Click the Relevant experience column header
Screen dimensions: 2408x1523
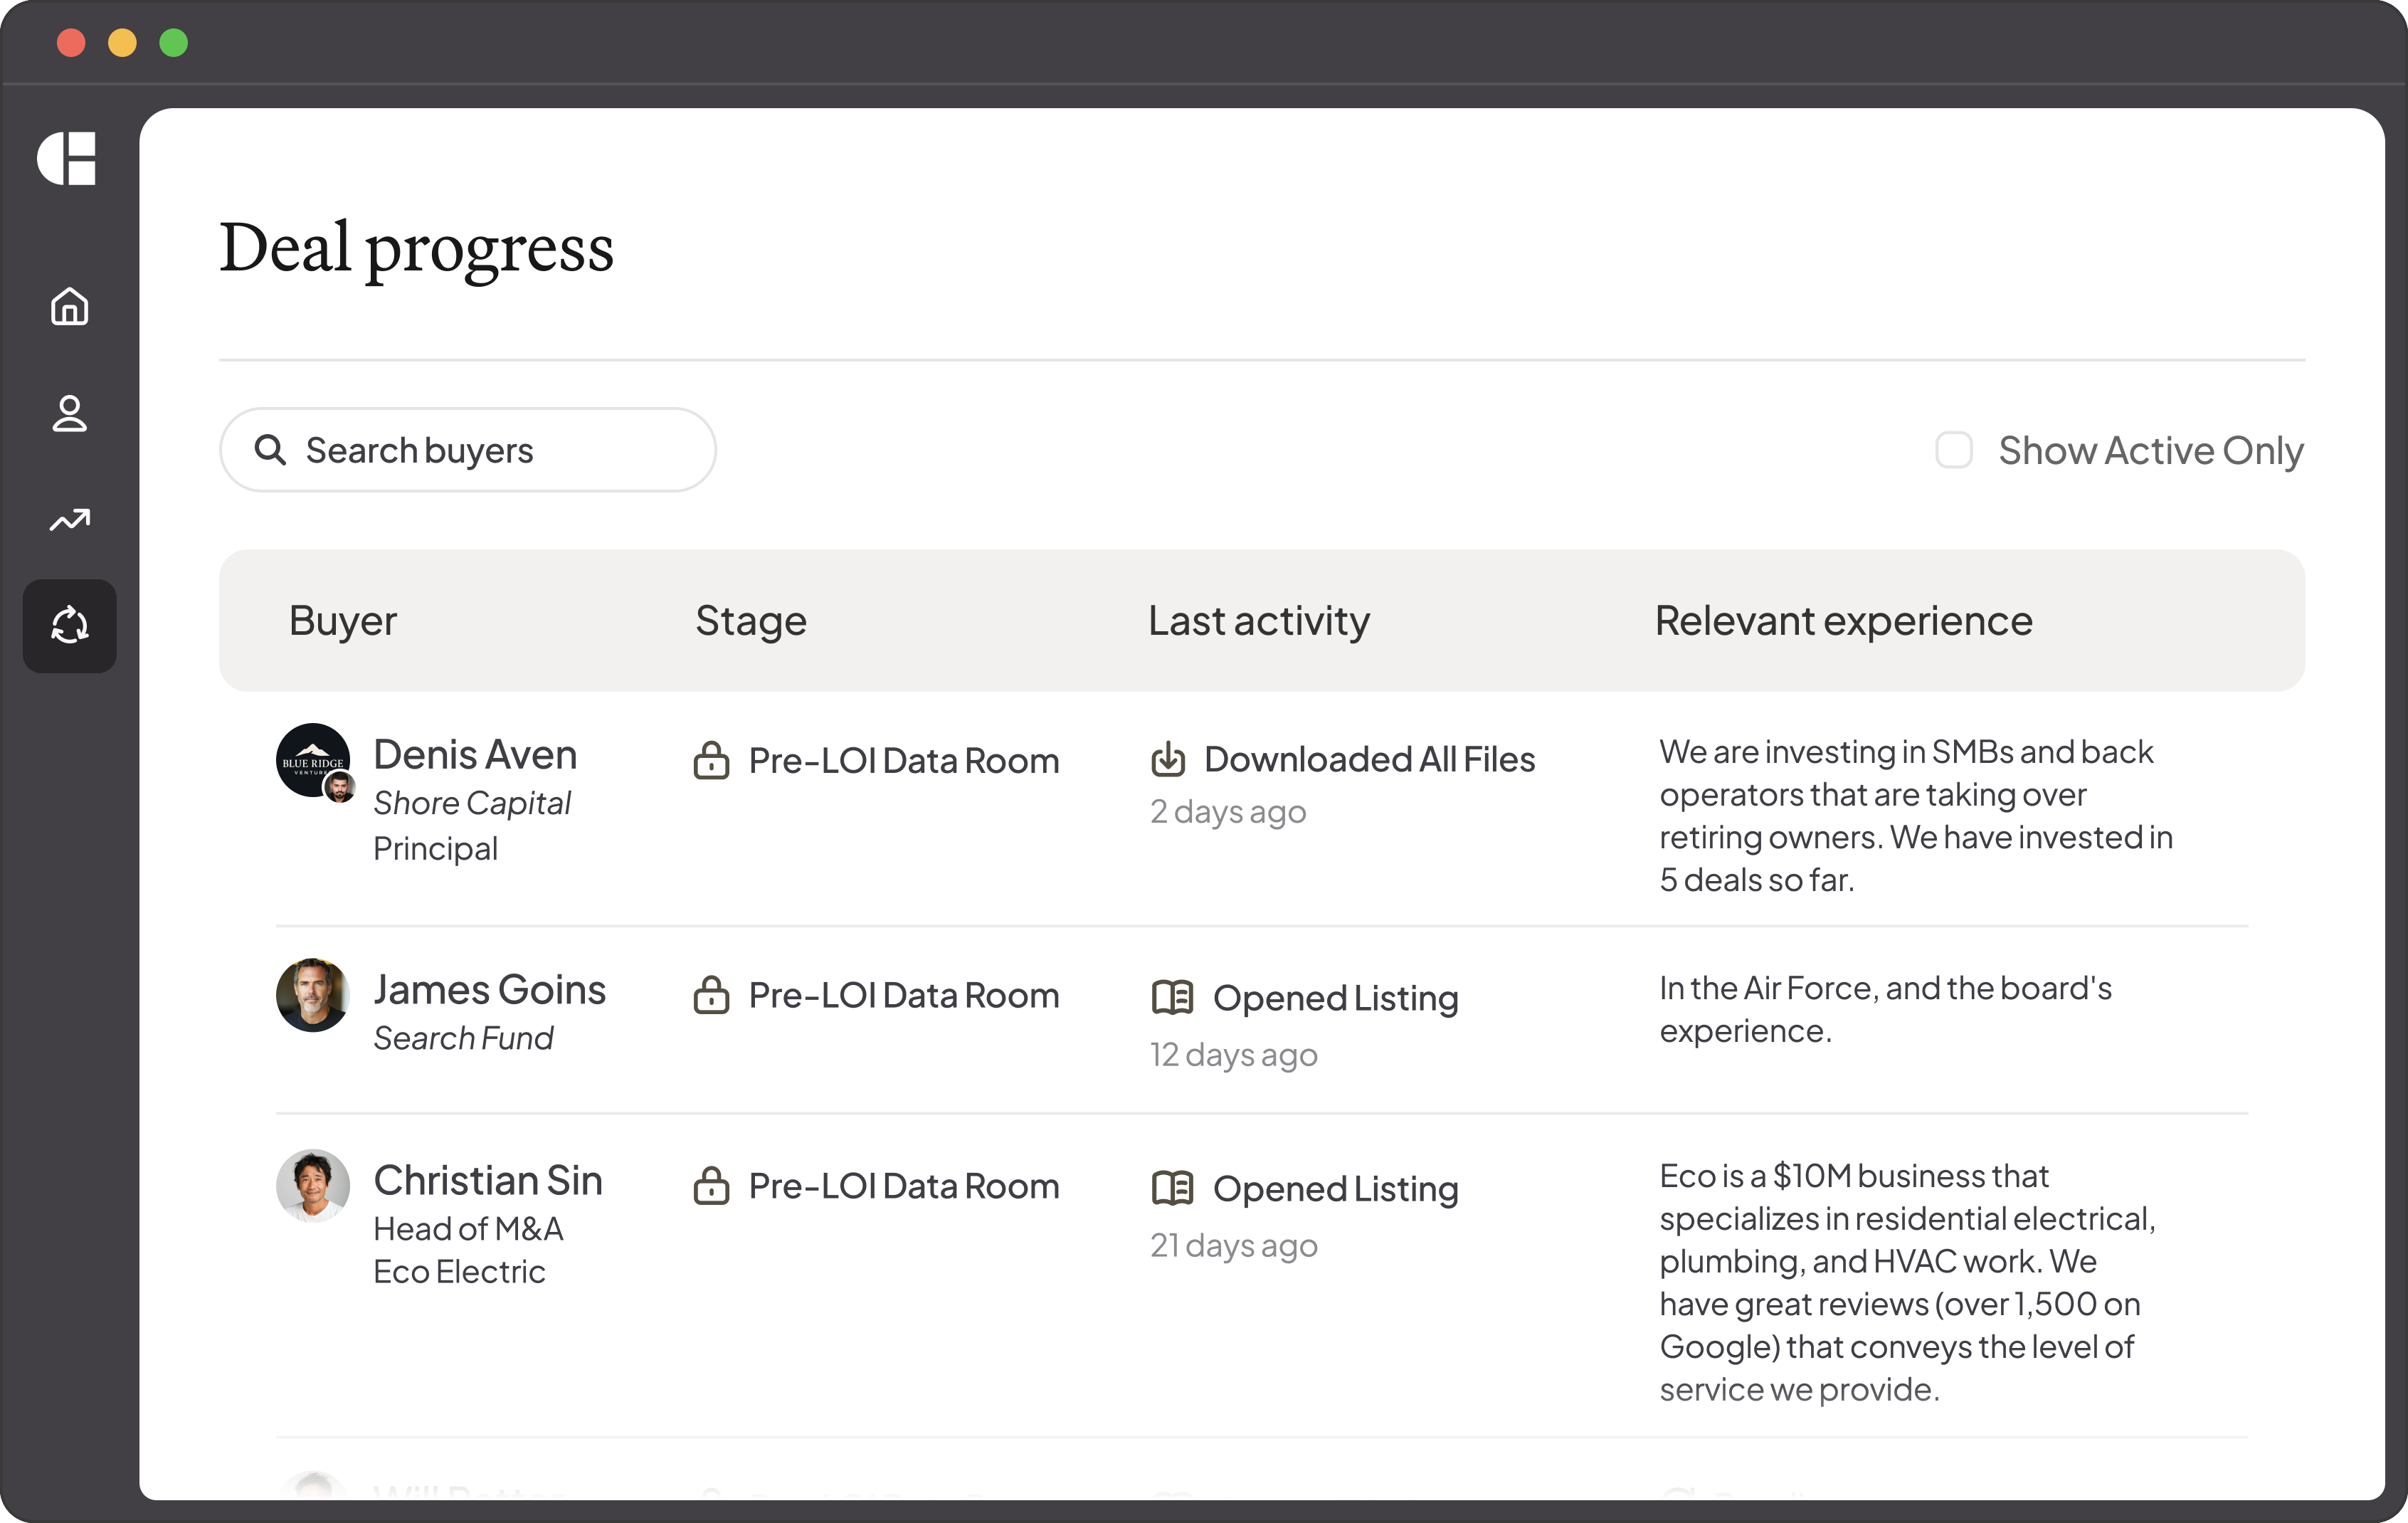(1843, 621)
